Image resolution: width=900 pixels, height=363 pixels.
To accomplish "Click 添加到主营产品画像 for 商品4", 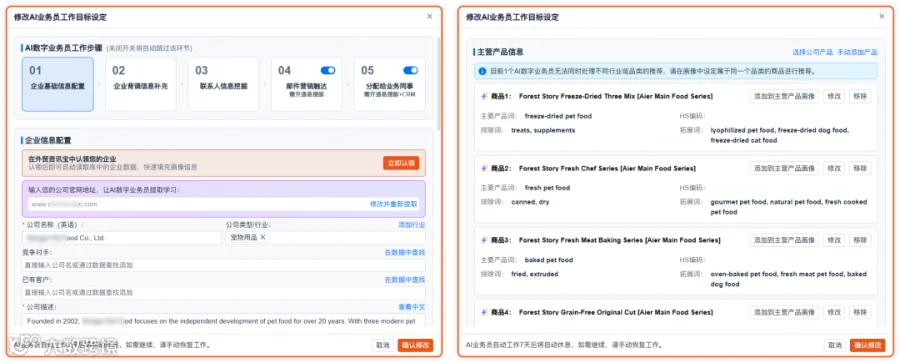I will (784, 312).
